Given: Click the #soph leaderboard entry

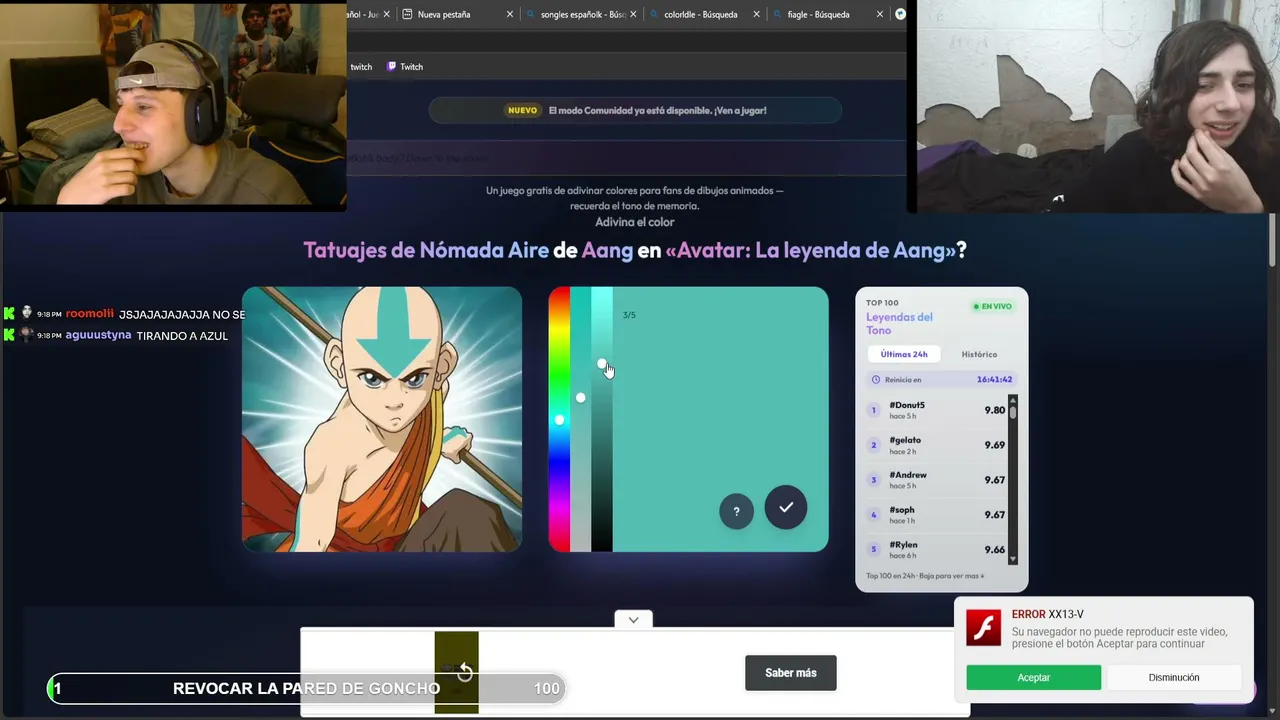Looking at the screenshot, I should point(937,515).
